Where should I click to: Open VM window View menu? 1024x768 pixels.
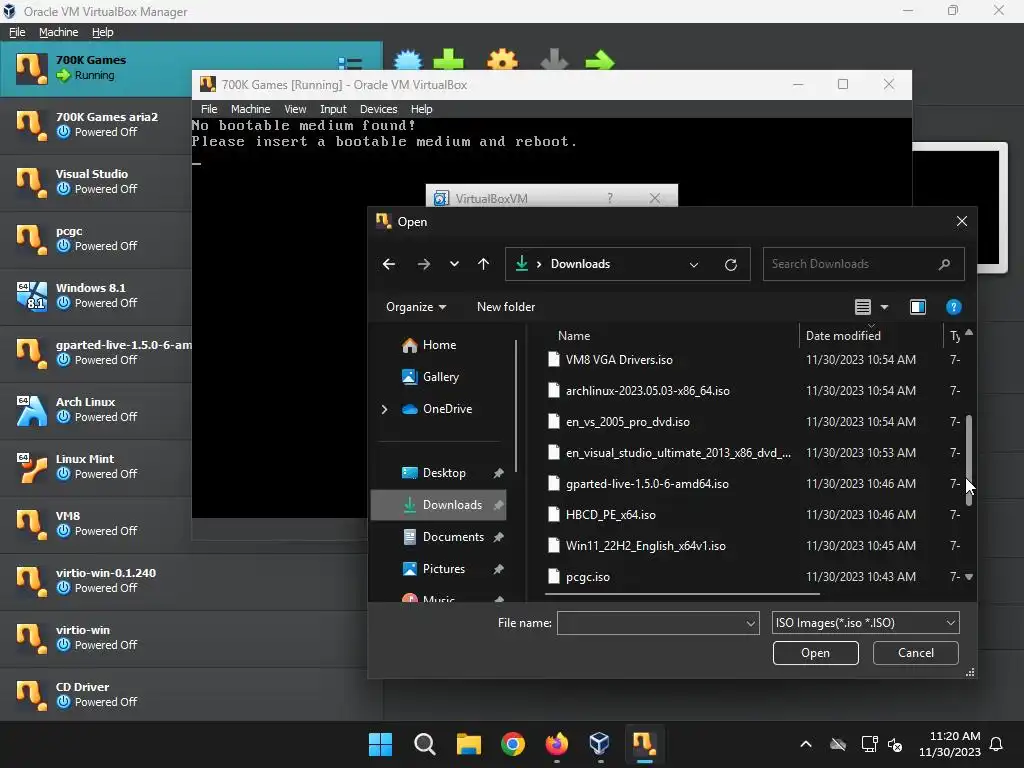295,109
